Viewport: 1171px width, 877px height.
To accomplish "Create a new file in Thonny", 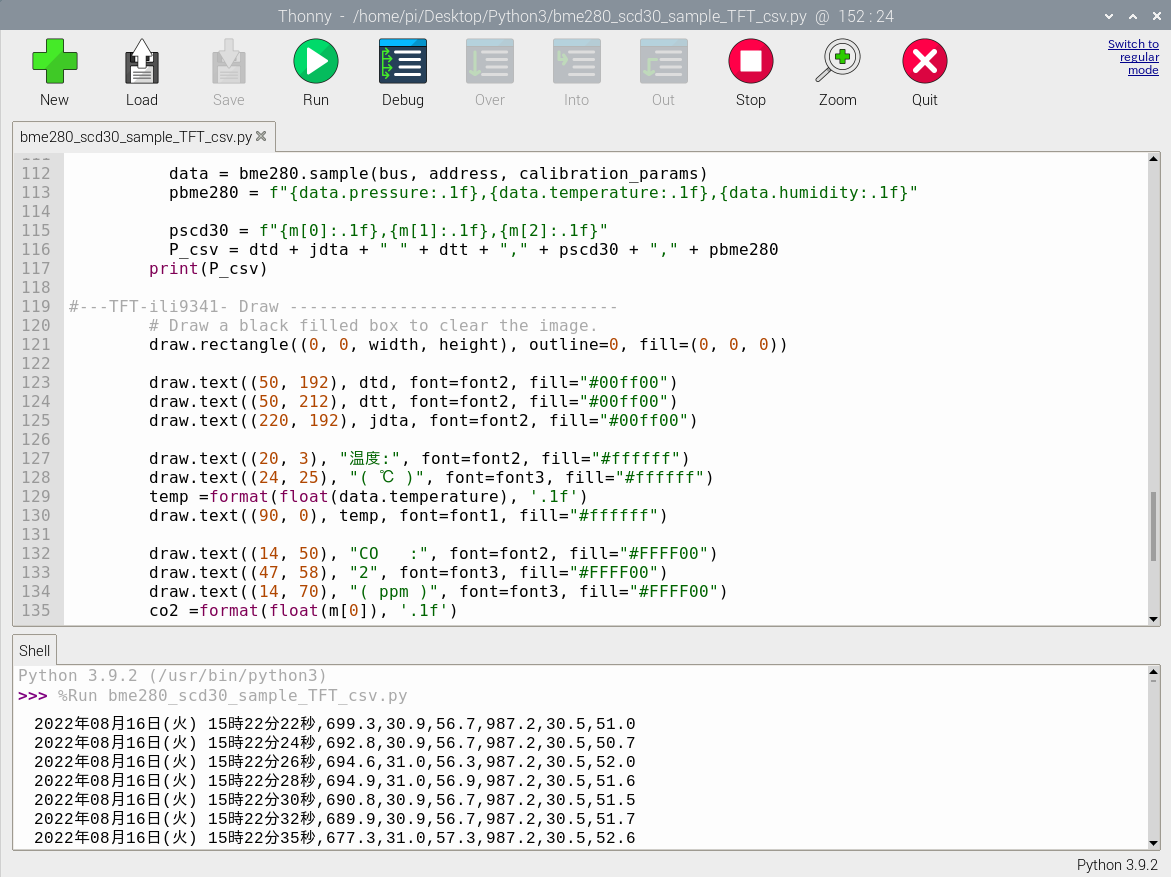I will click(54, 61).
